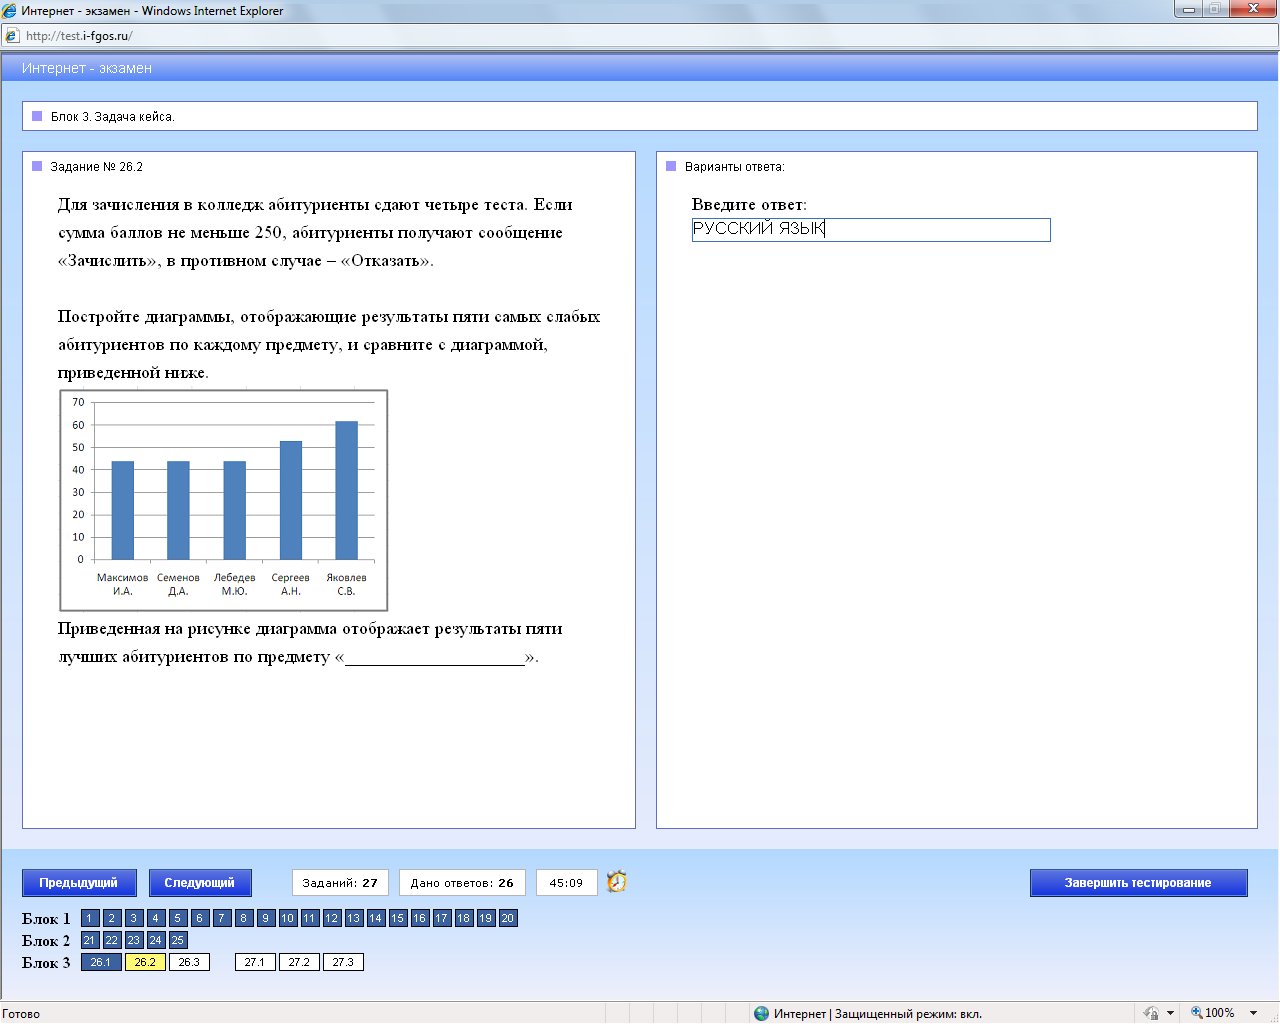Screen dimensions: 1280x1024
Task: Click Завершить тестирование button
Action: click(1138, 883)
